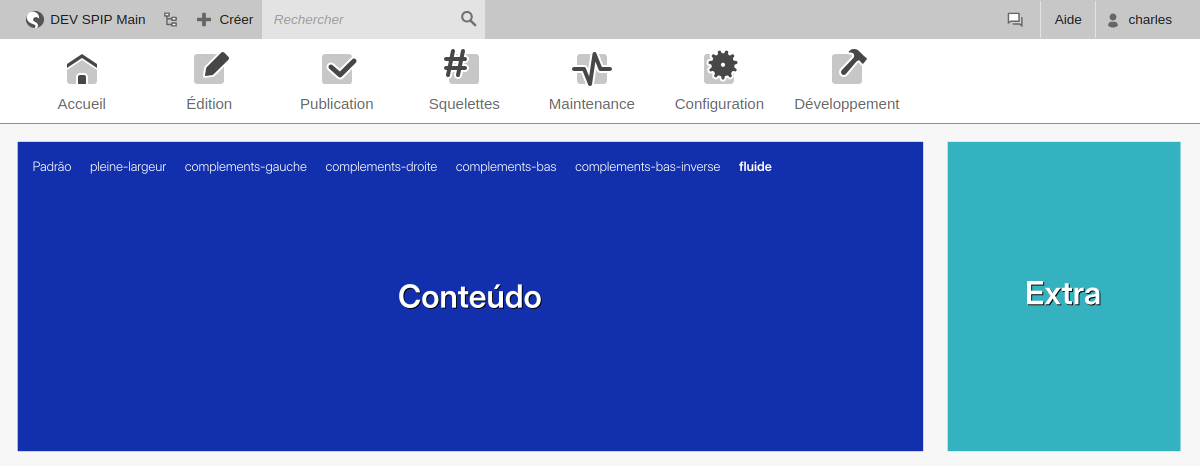
Task: Open the Squelettes hash icon
Action: [463, 68]
